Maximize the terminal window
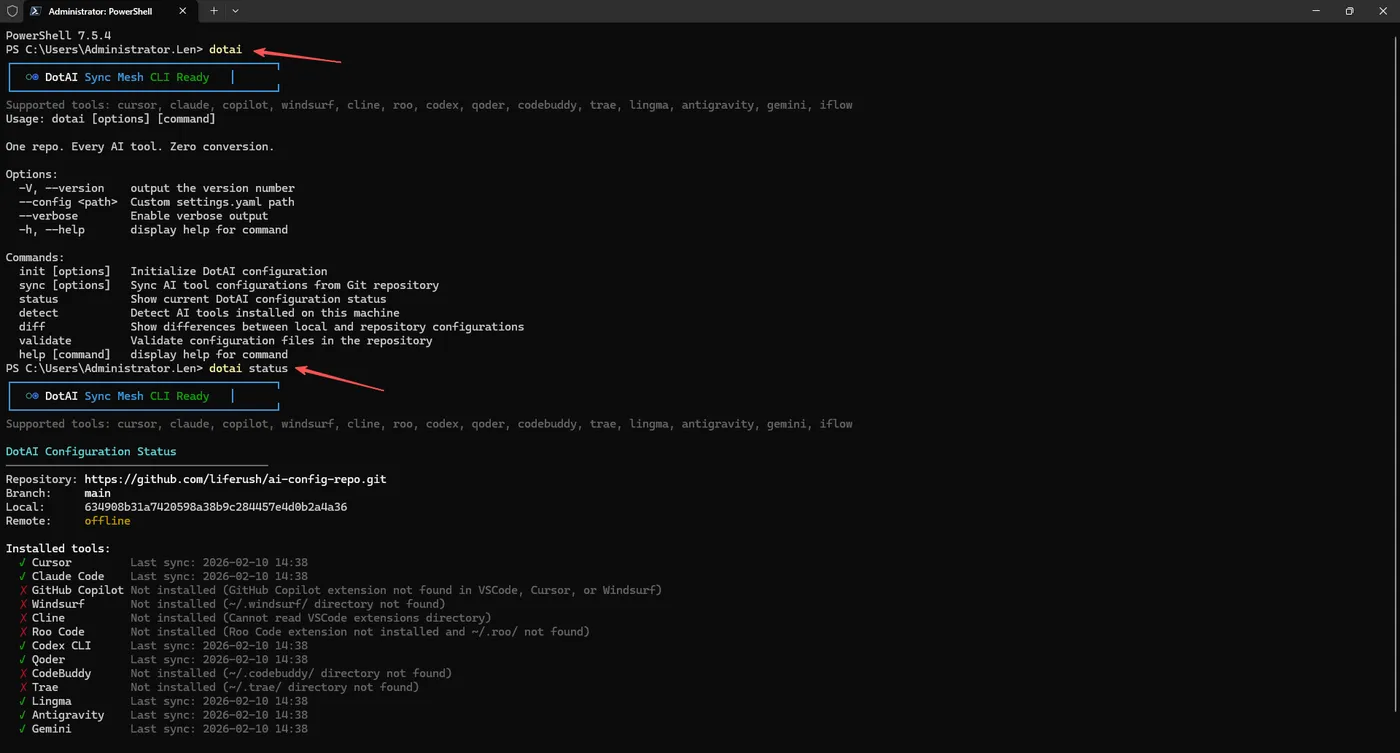This screenshot has height=753, width=1400. coord(1349,11)
